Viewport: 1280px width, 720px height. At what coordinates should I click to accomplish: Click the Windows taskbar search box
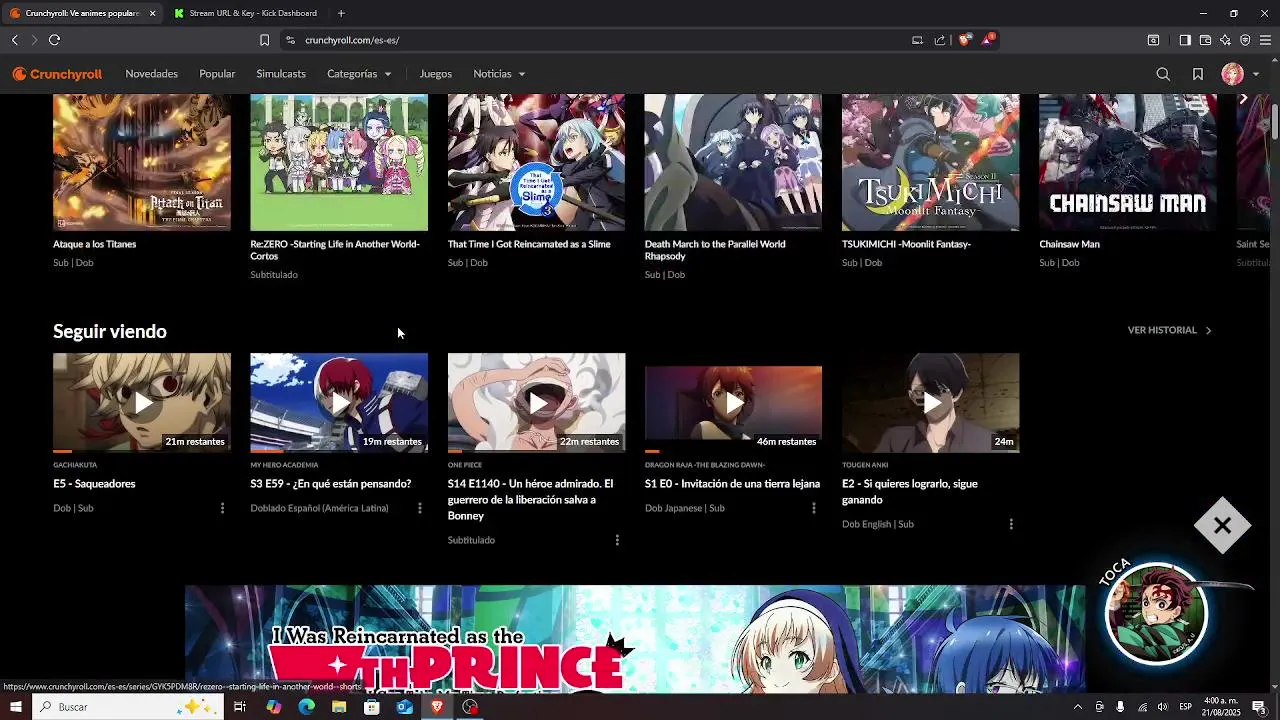[x=128, y=707]
